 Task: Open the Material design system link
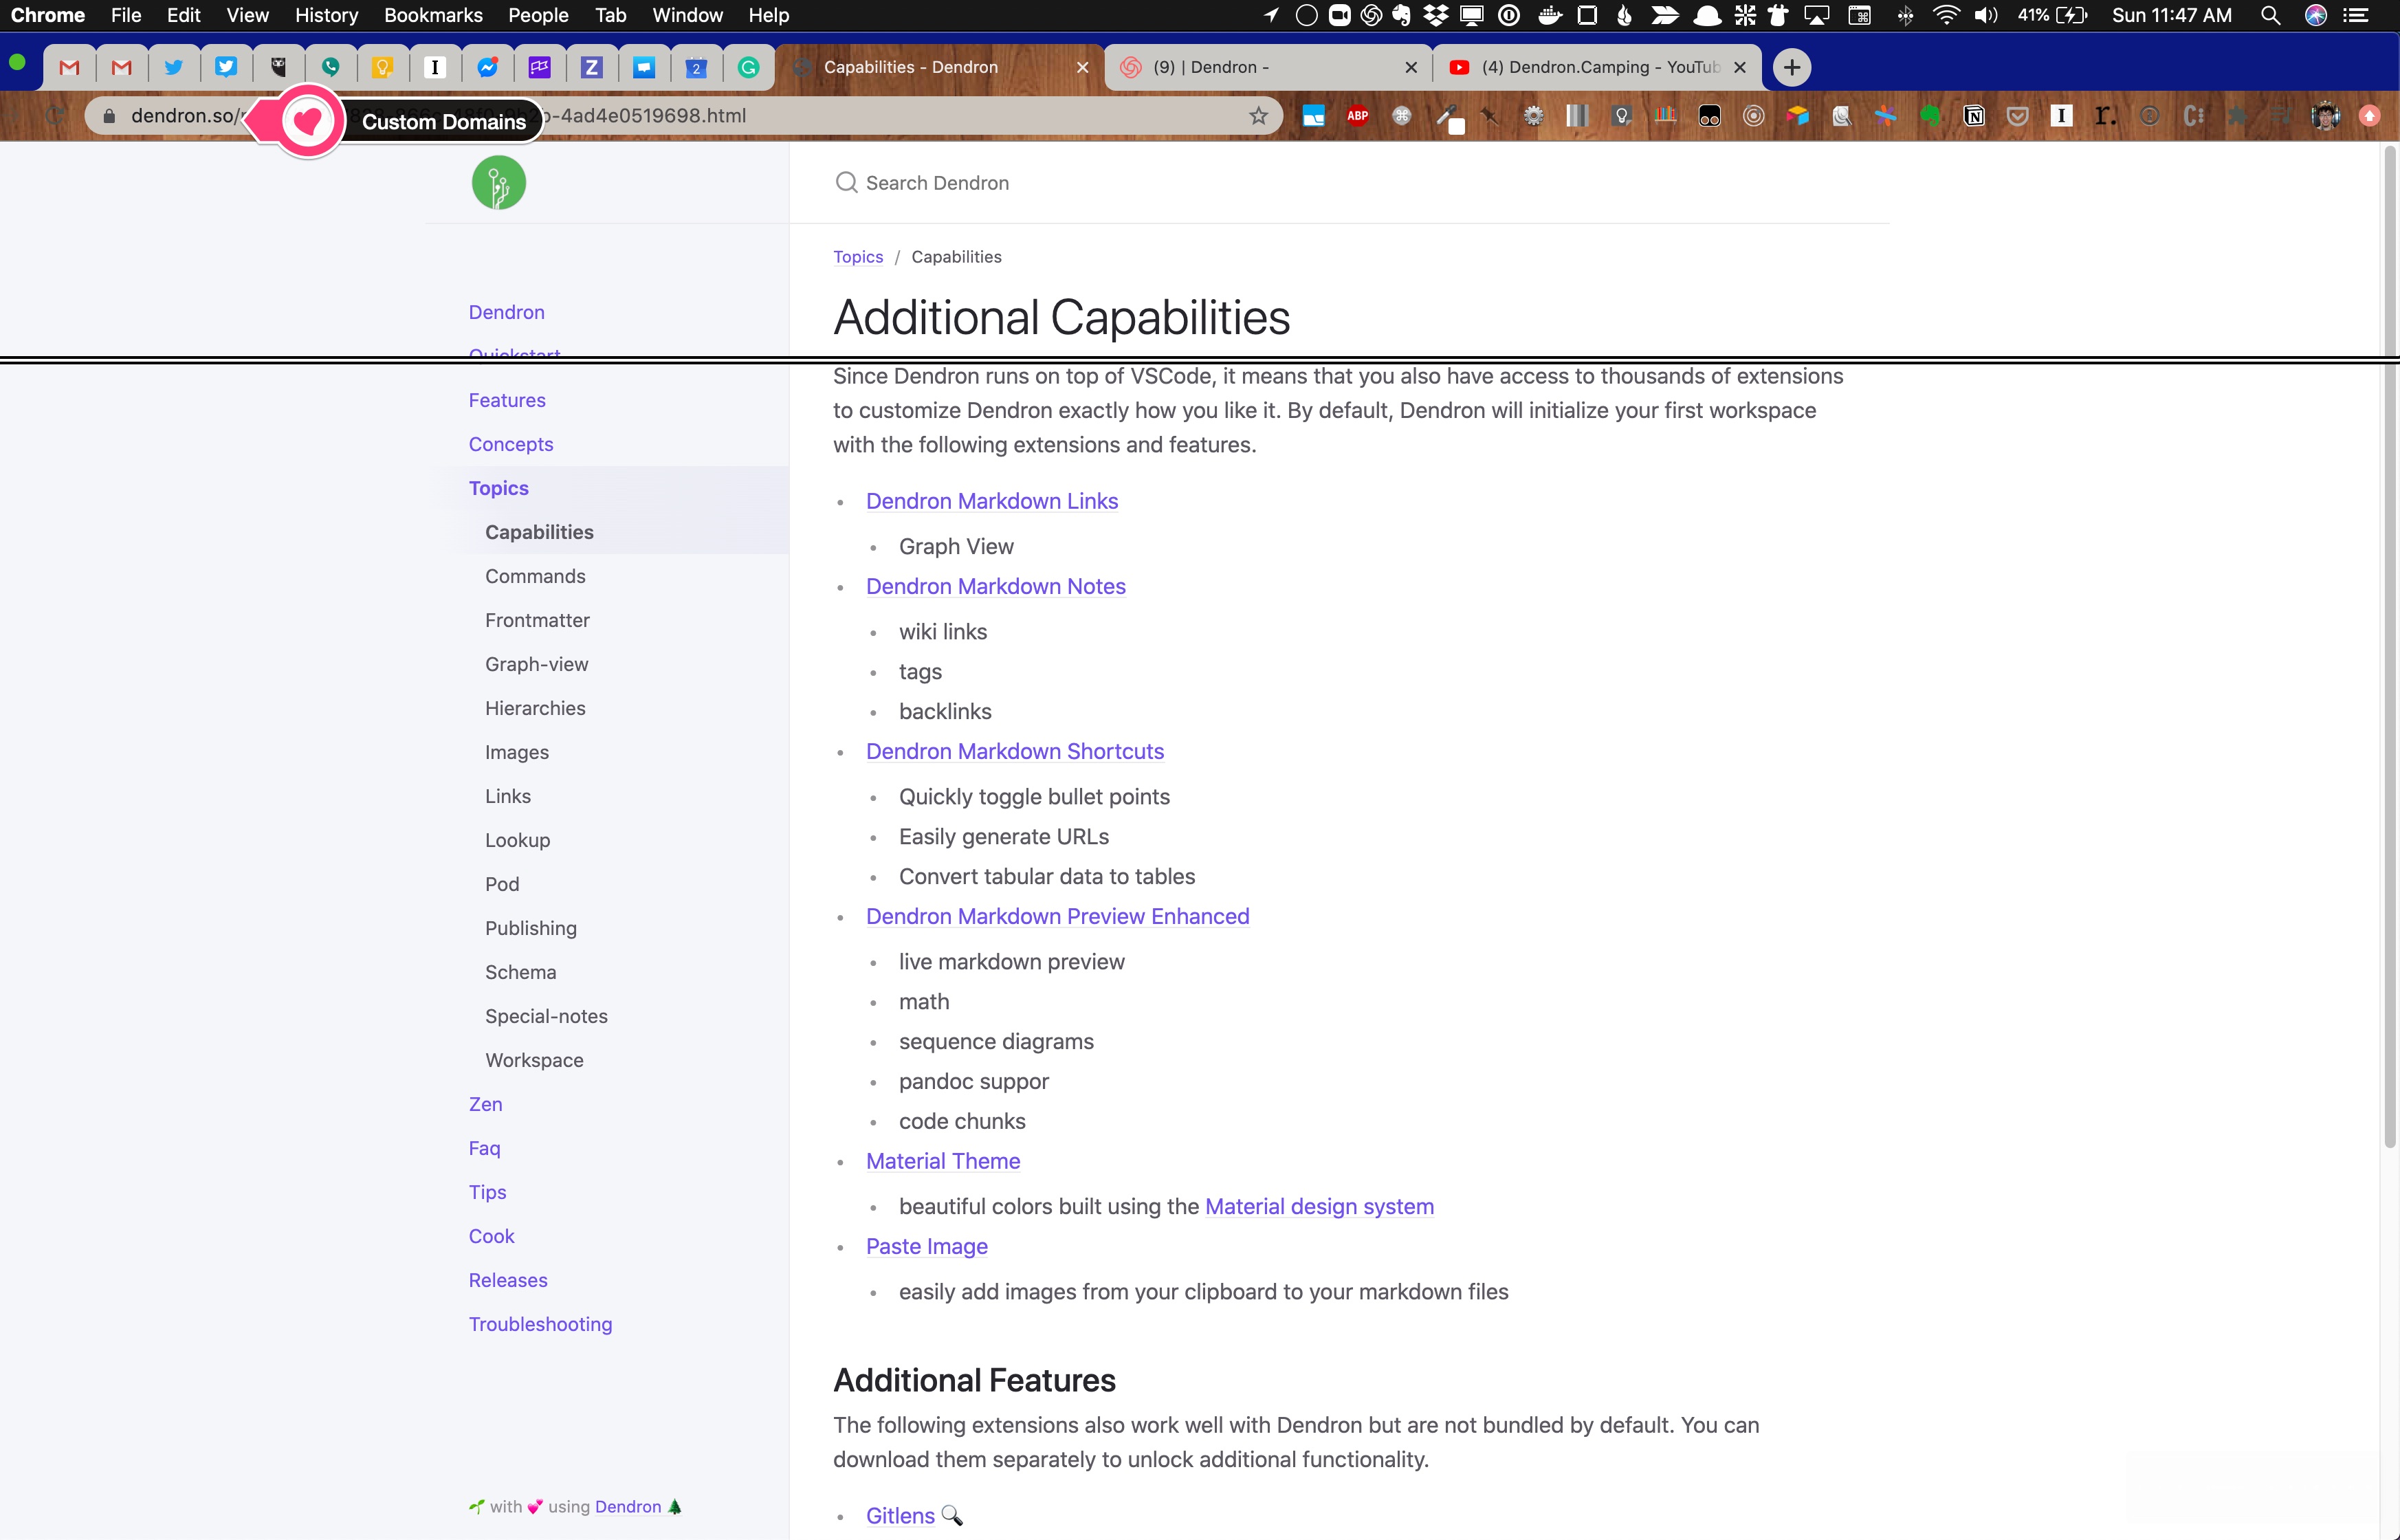[x=1319, y=1207]
